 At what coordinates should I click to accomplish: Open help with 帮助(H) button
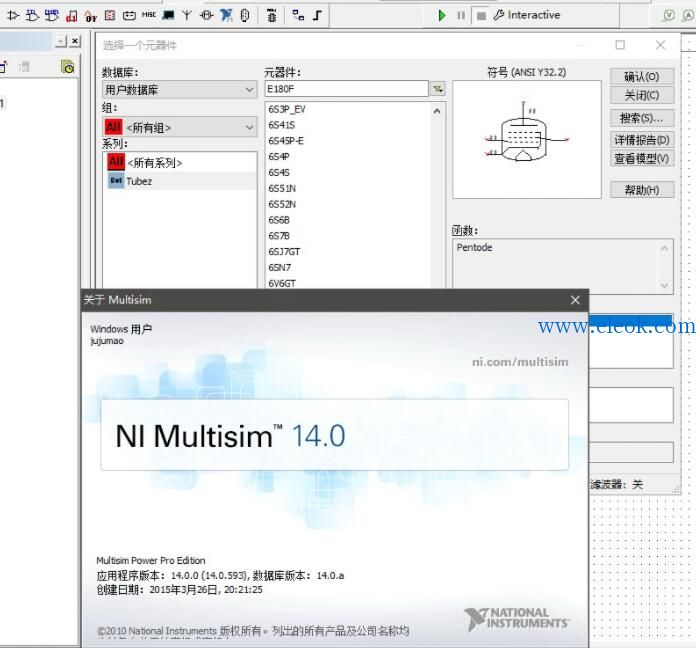click(642, 190)
